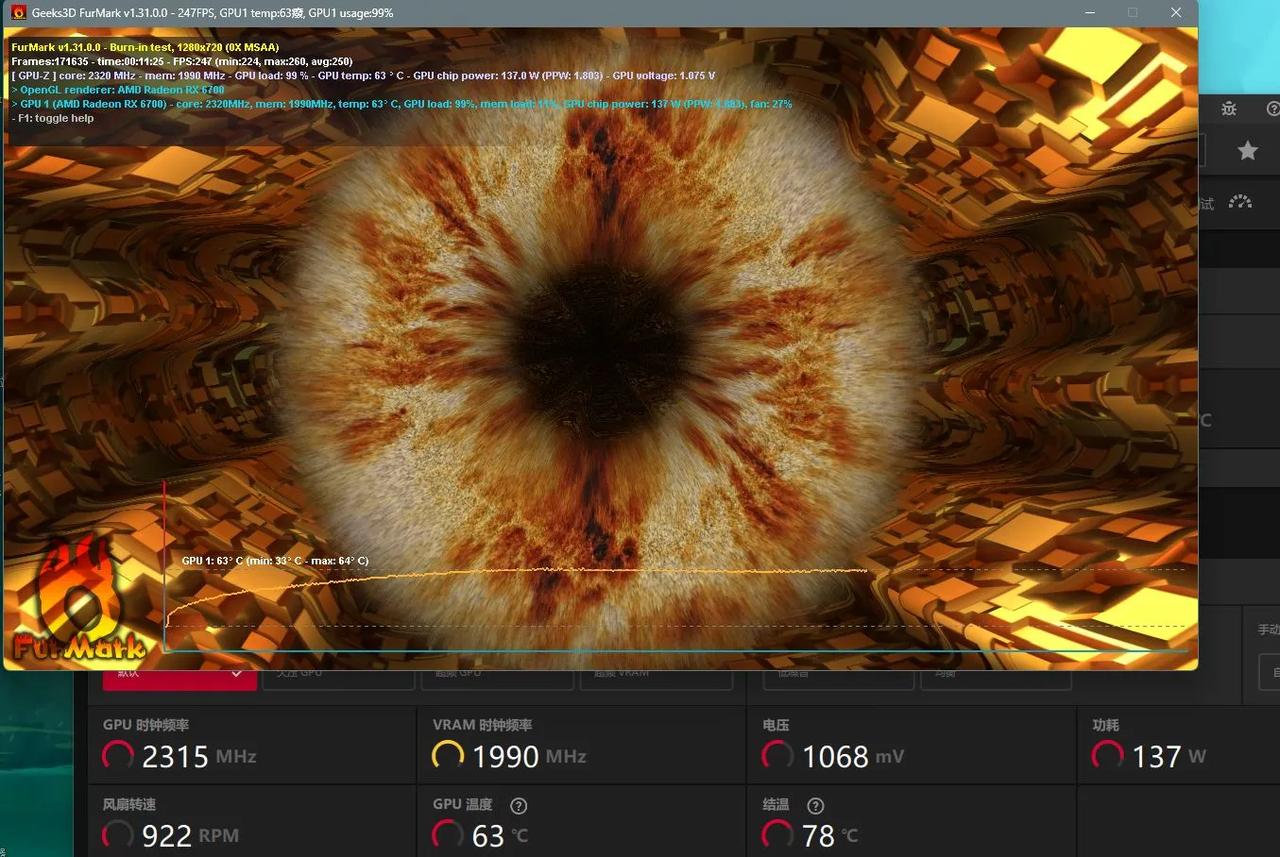Click the 'GPU 时钟频率' label
1280x857 pixels.
(x=146, y=725)
